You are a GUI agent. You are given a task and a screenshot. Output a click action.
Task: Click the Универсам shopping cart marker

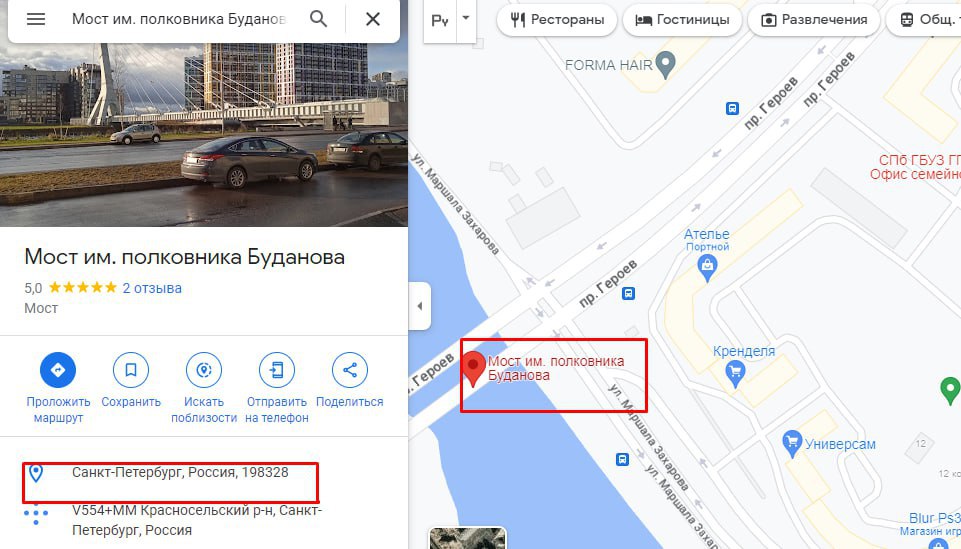tap(792, 443)
